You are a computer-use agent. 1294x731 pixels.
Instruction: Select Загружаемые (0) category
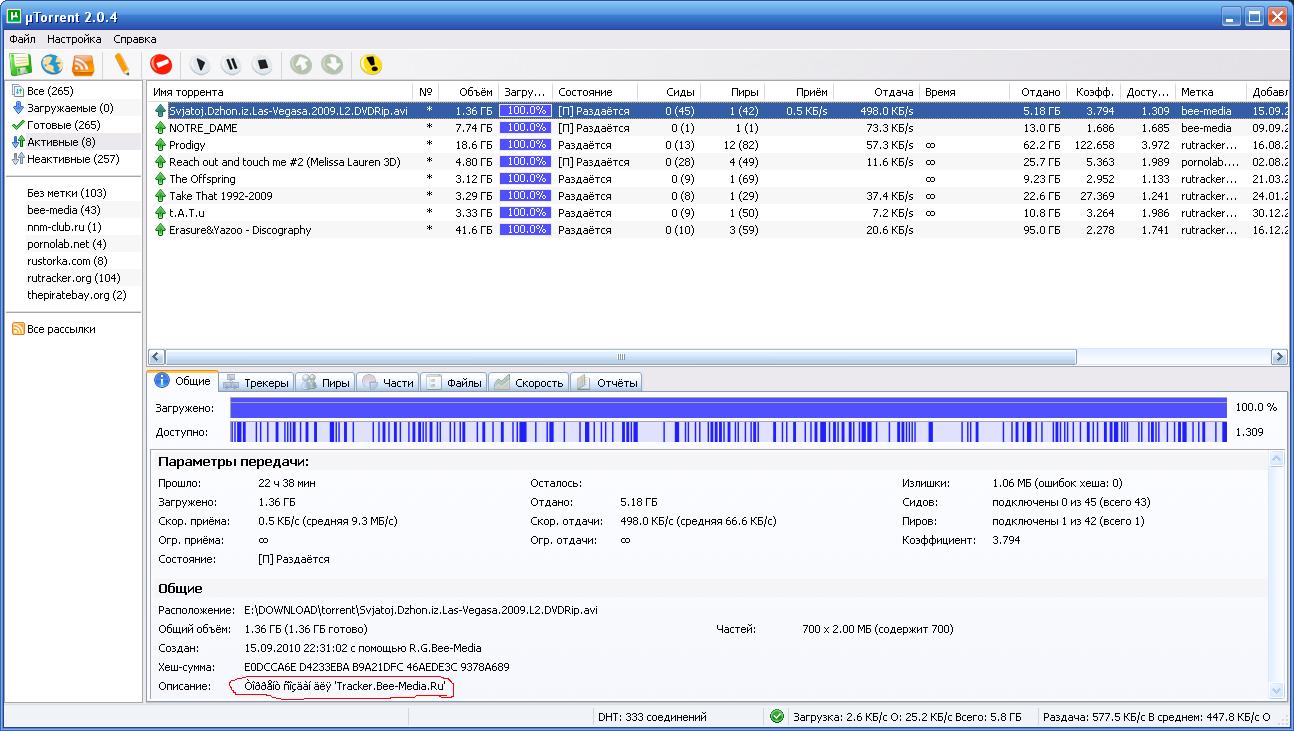pos(62,108)
